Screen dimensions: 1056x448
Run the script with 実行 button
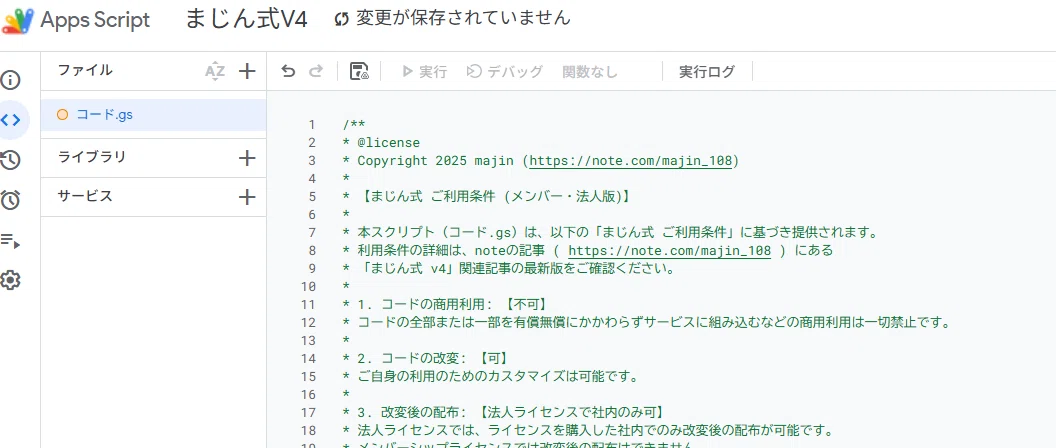pos(424,71)
